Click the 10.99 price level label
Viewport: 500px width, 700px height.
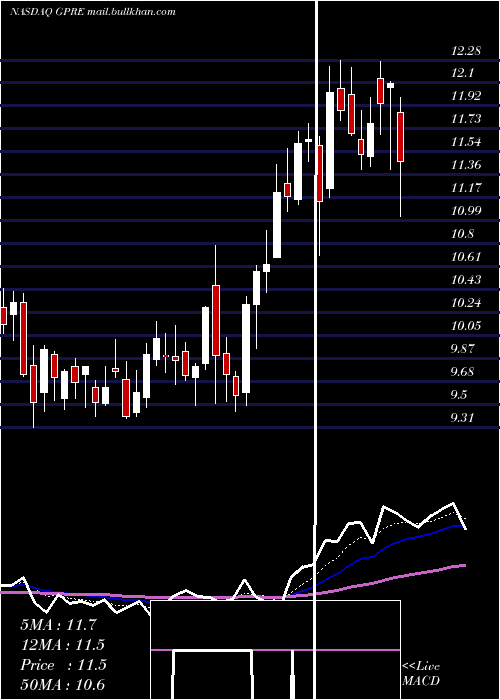pyautogui.click(x=466, y=211)
